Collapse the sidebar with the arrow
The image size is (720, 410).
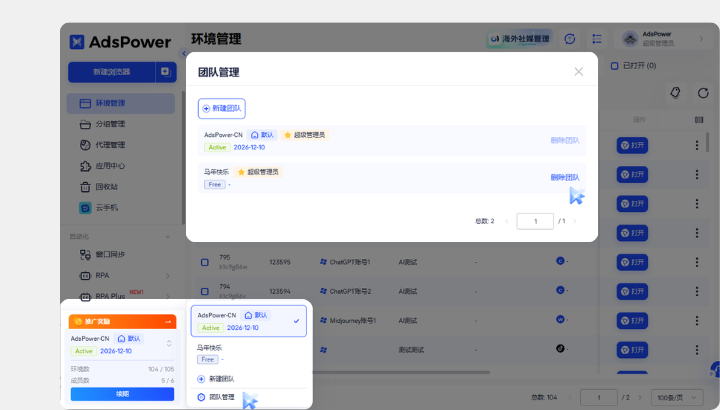(184, 53)
